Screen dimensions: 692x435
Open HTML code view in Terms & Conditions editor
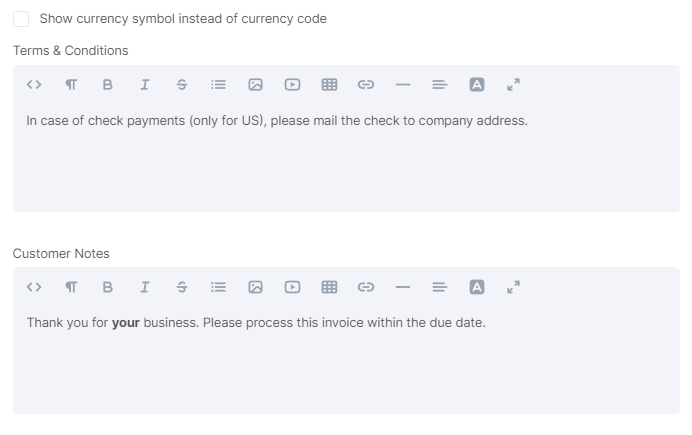click(34, 84)
